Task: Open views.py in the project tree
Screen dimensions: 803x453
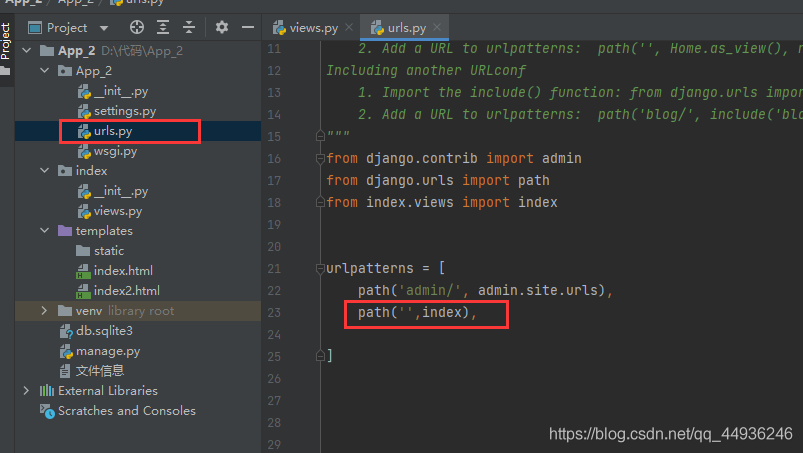Action: pos(118,211)
